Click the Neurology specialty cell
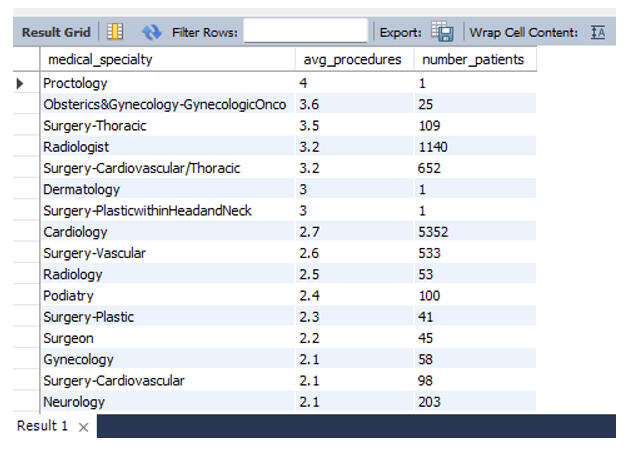The height and width of the screenshot is (450, 628). [x=166, y=402]
